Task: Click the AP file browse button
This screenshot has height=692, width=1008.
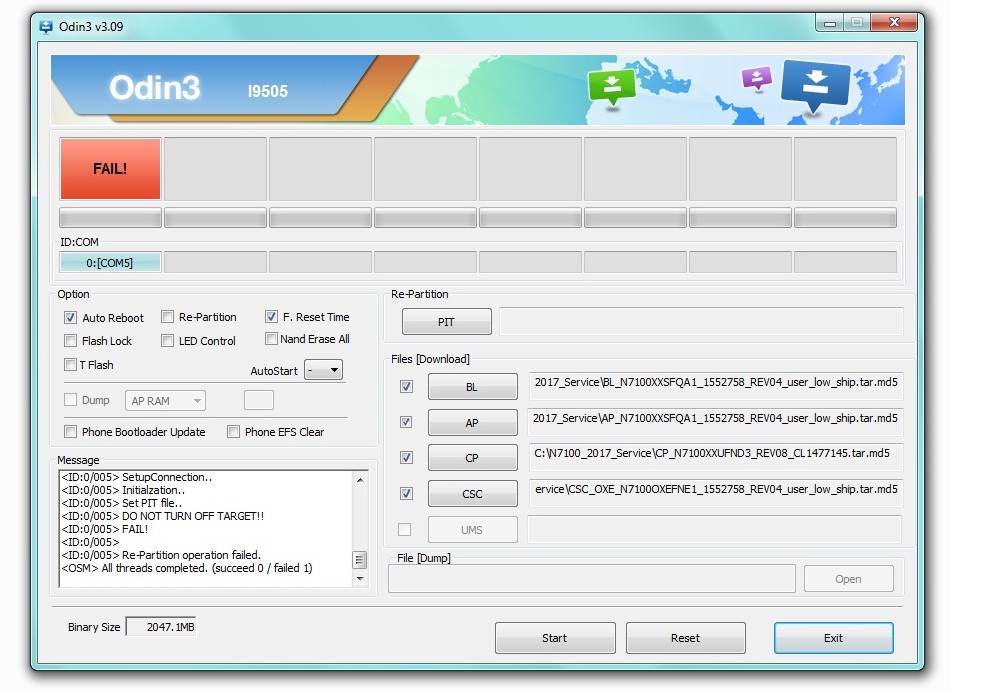Action: pyautogui.click(x=472, y=423)
